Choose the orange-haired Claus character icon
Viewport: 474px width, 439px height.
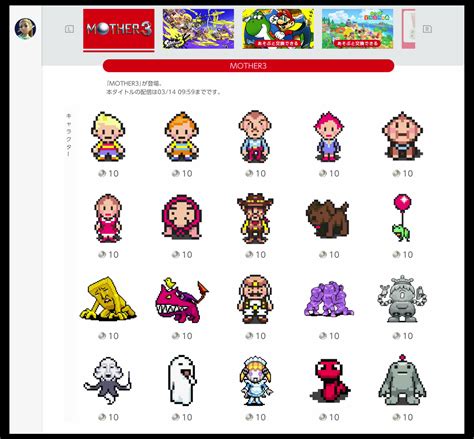(182, 137)
